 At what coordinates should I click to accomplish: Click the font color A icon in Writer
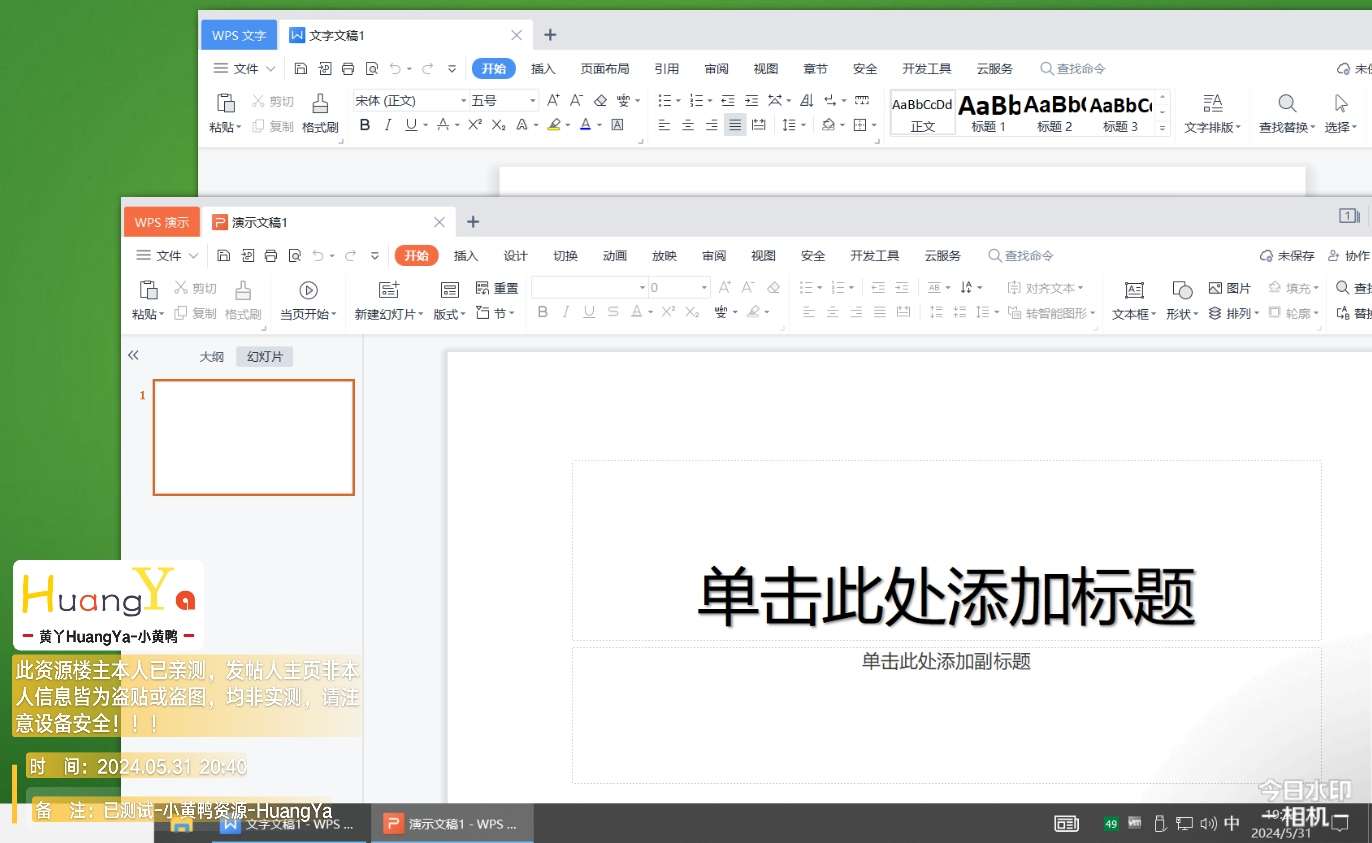[585, 125]
